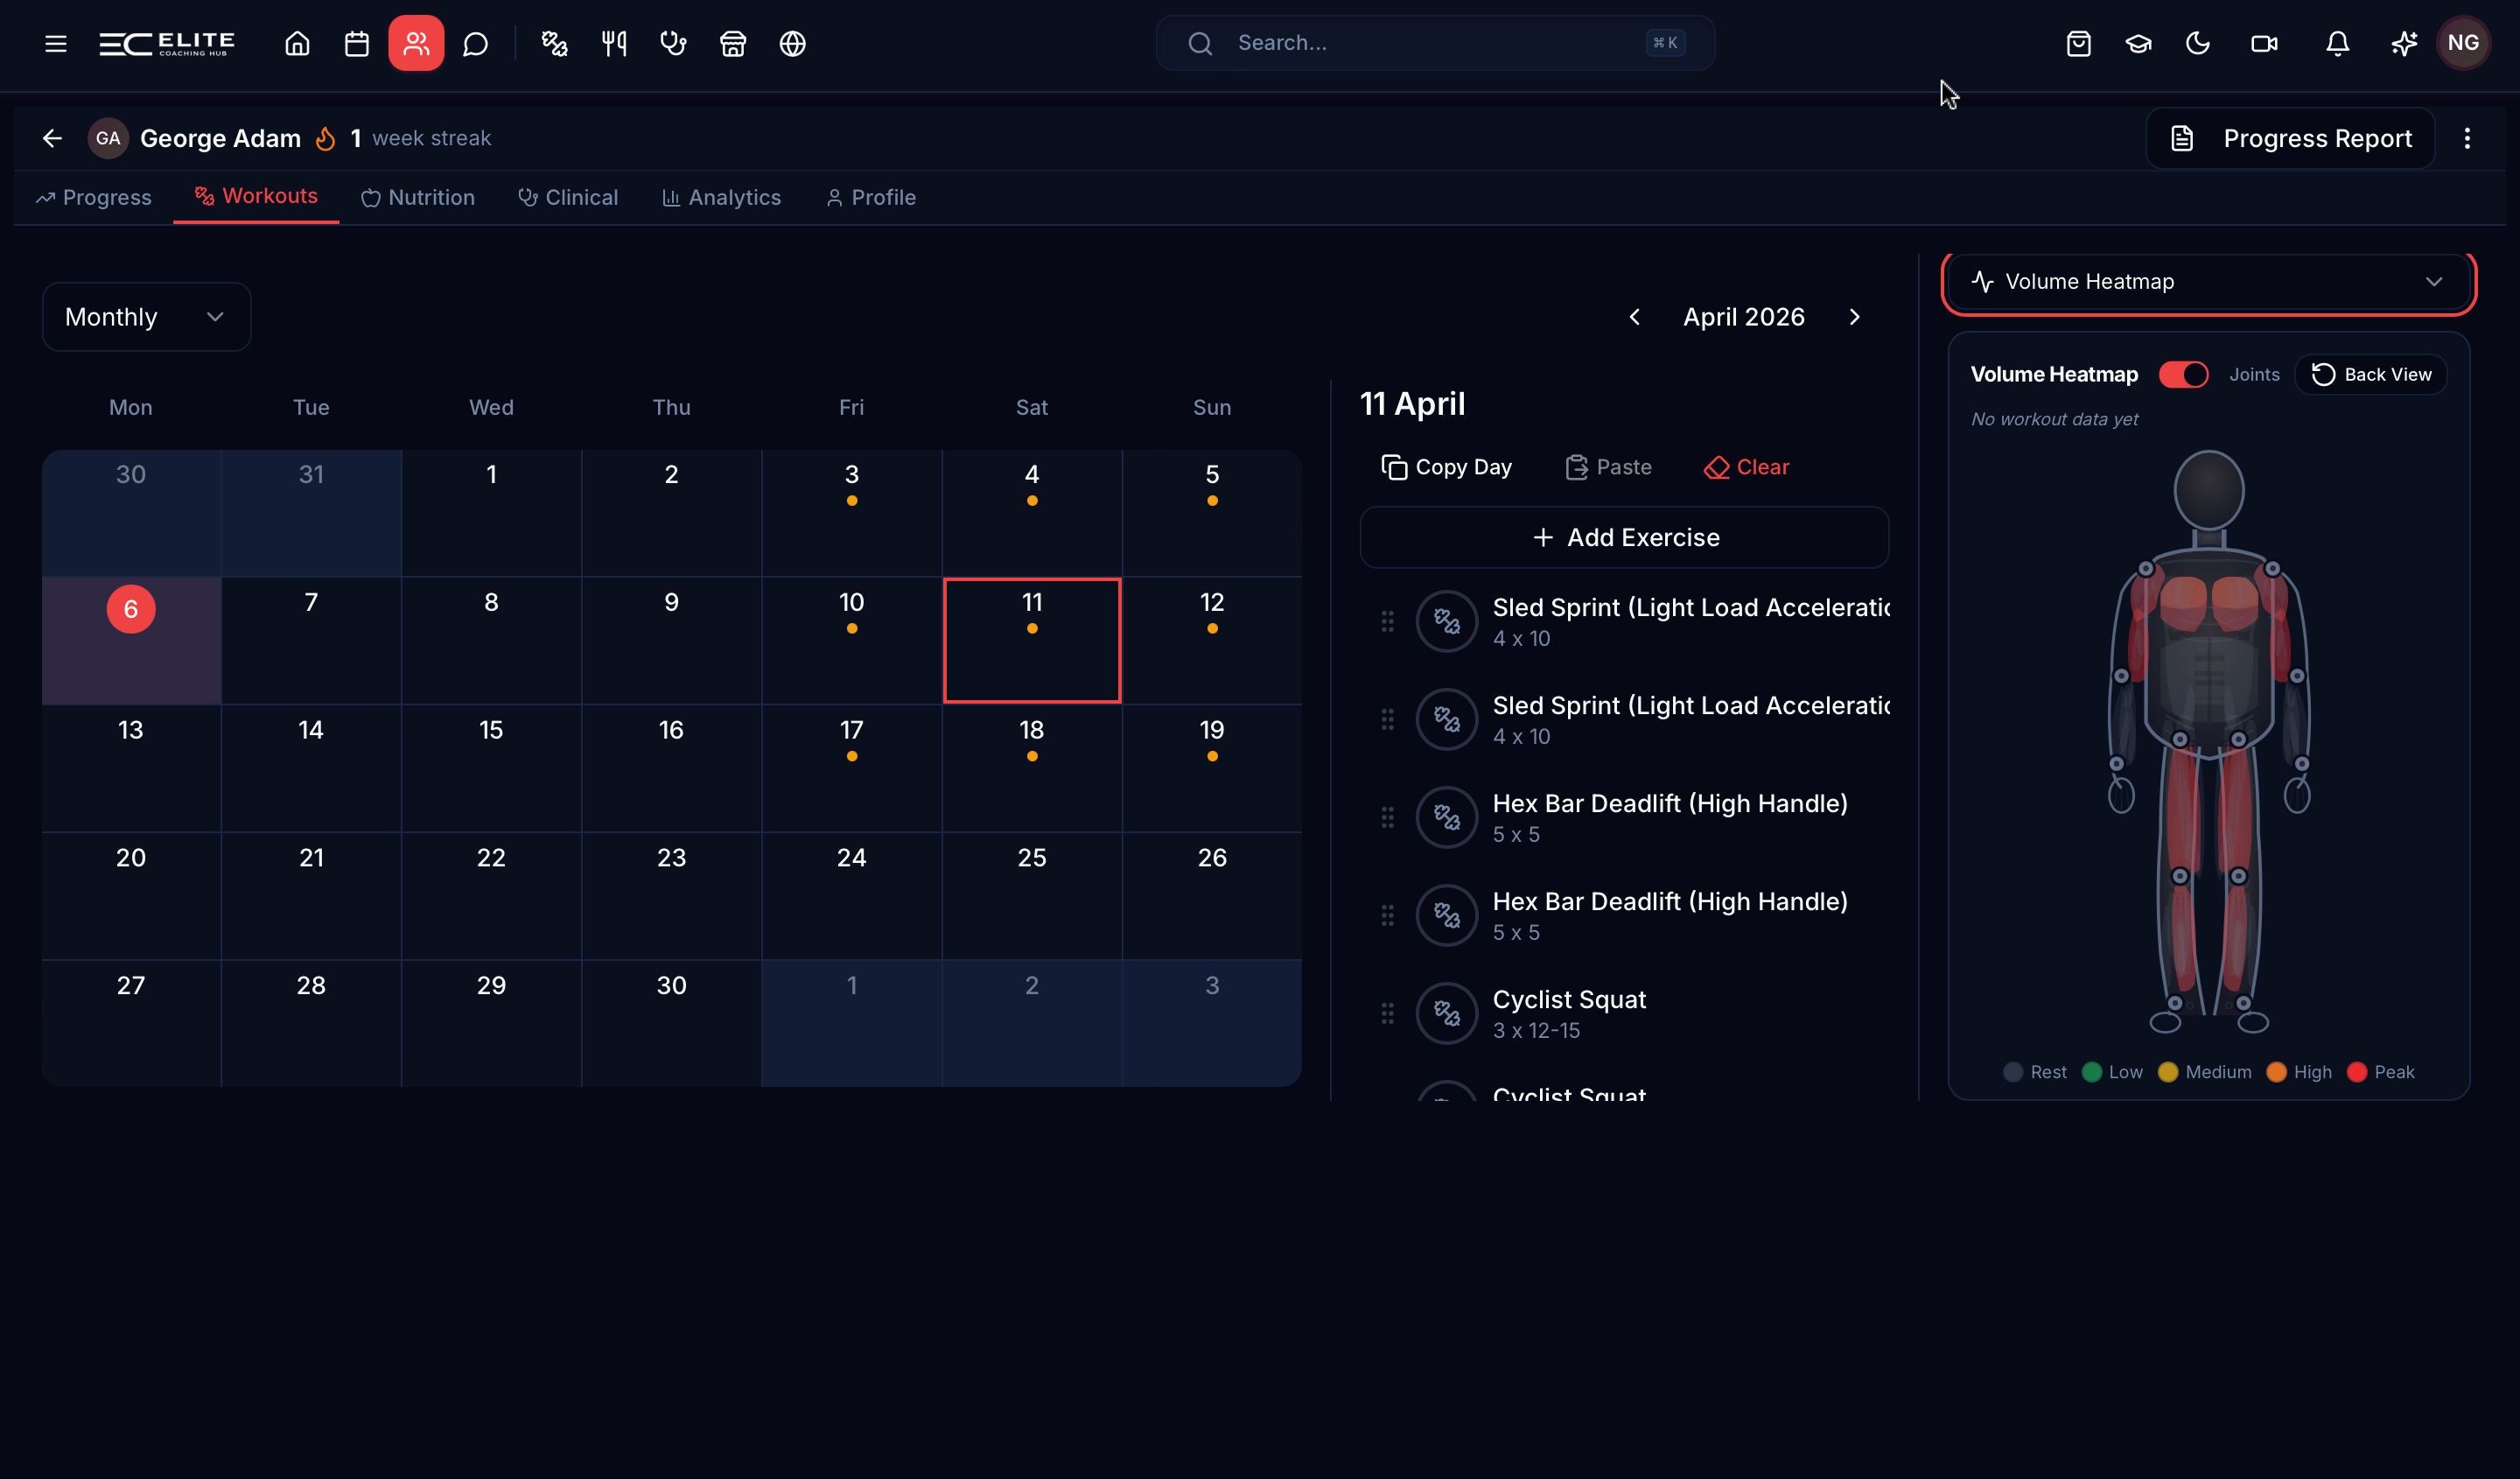Open the hamburger menu
The height and width of the screenshot is (1479, 2520).
tap(56, 43)
